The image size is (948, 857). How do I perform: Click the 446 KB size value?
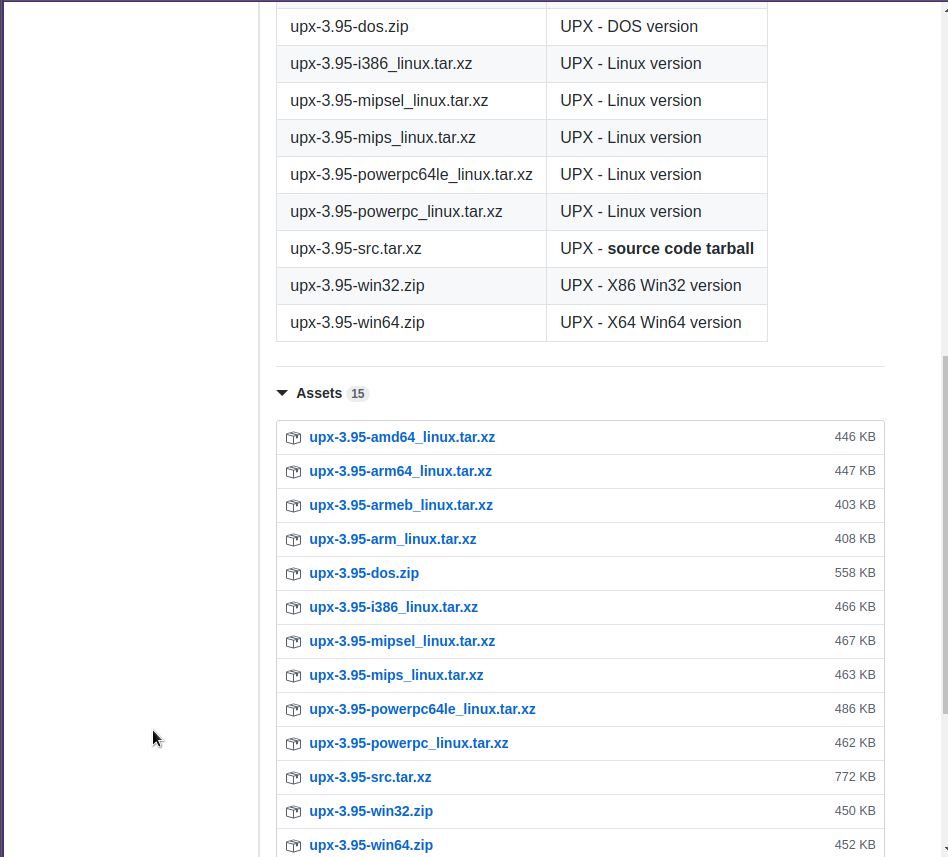pyautogui.click(x=855, y=437)
